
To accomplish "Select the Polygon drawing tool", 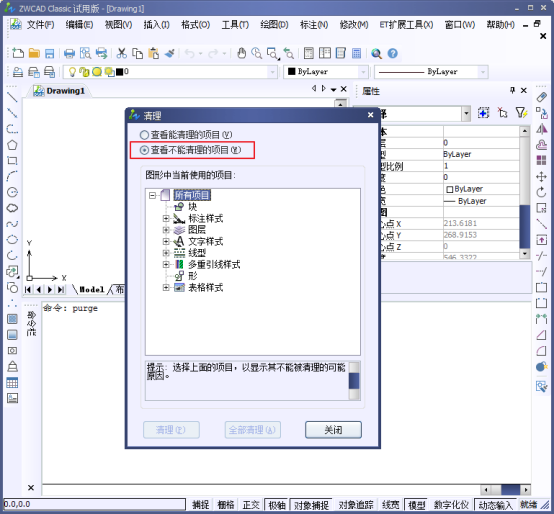I will (x=12, y=145).
